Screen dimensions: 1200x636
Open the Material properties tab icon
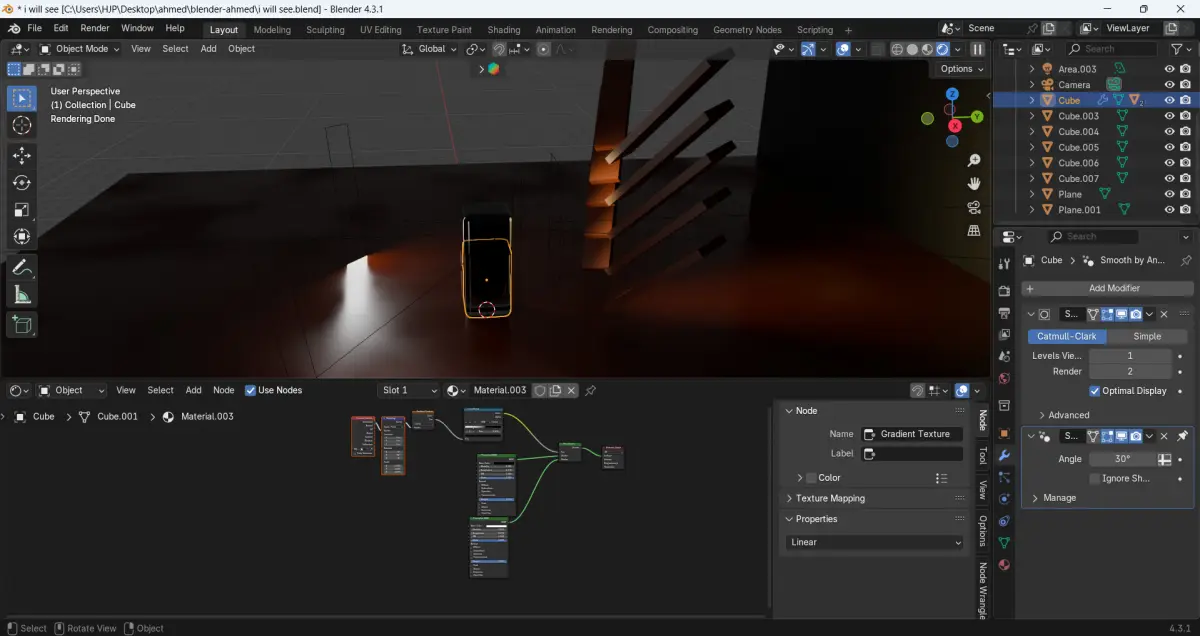point(1004,565)
